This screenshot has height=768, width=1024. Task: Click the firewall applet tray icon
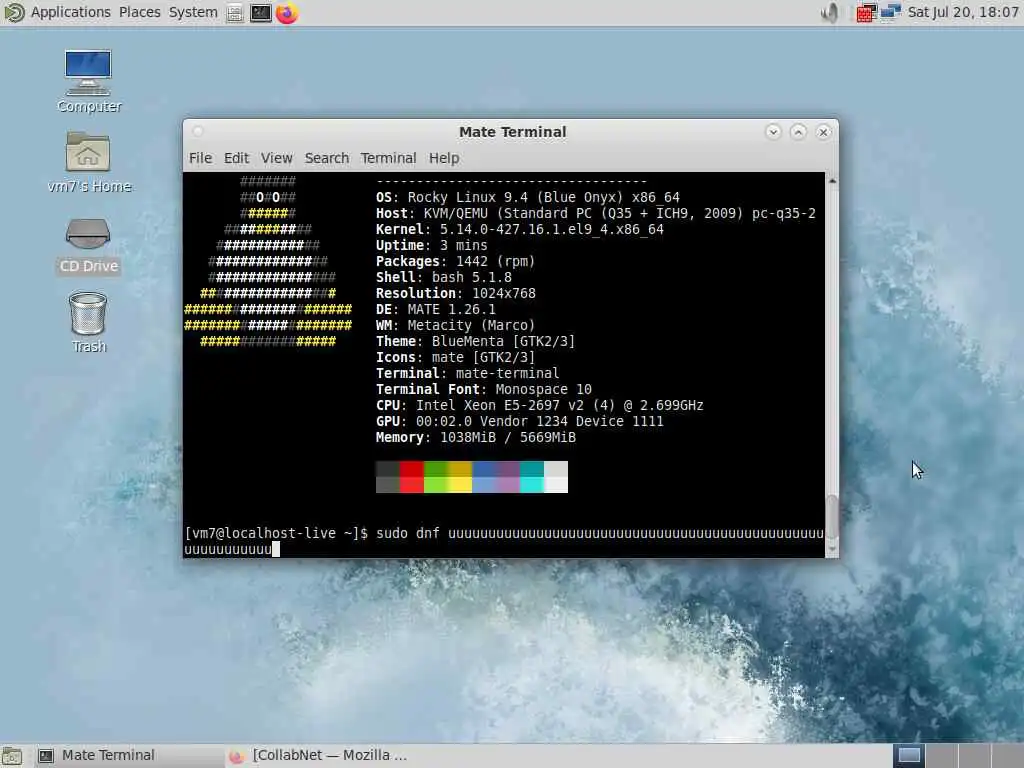click(865, 12)
